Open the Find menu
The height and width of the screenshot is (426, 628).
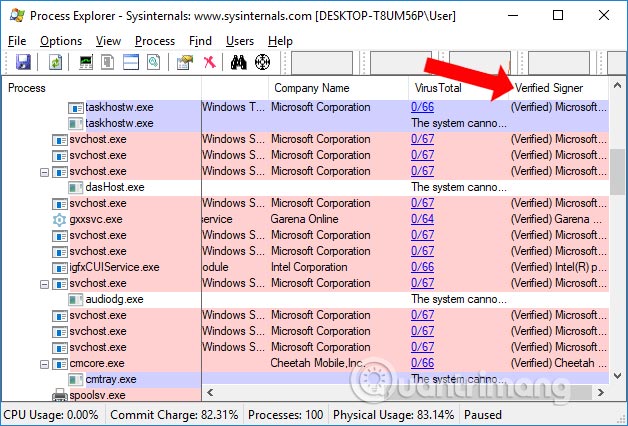tap(200, 41)
